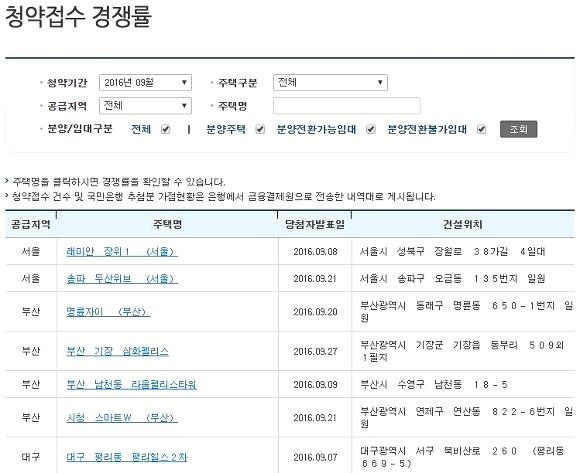Click the 당첨자발표일 column header
Image resolution: width=580 pixels, height=473 pixels.
[x=315, y=224]
